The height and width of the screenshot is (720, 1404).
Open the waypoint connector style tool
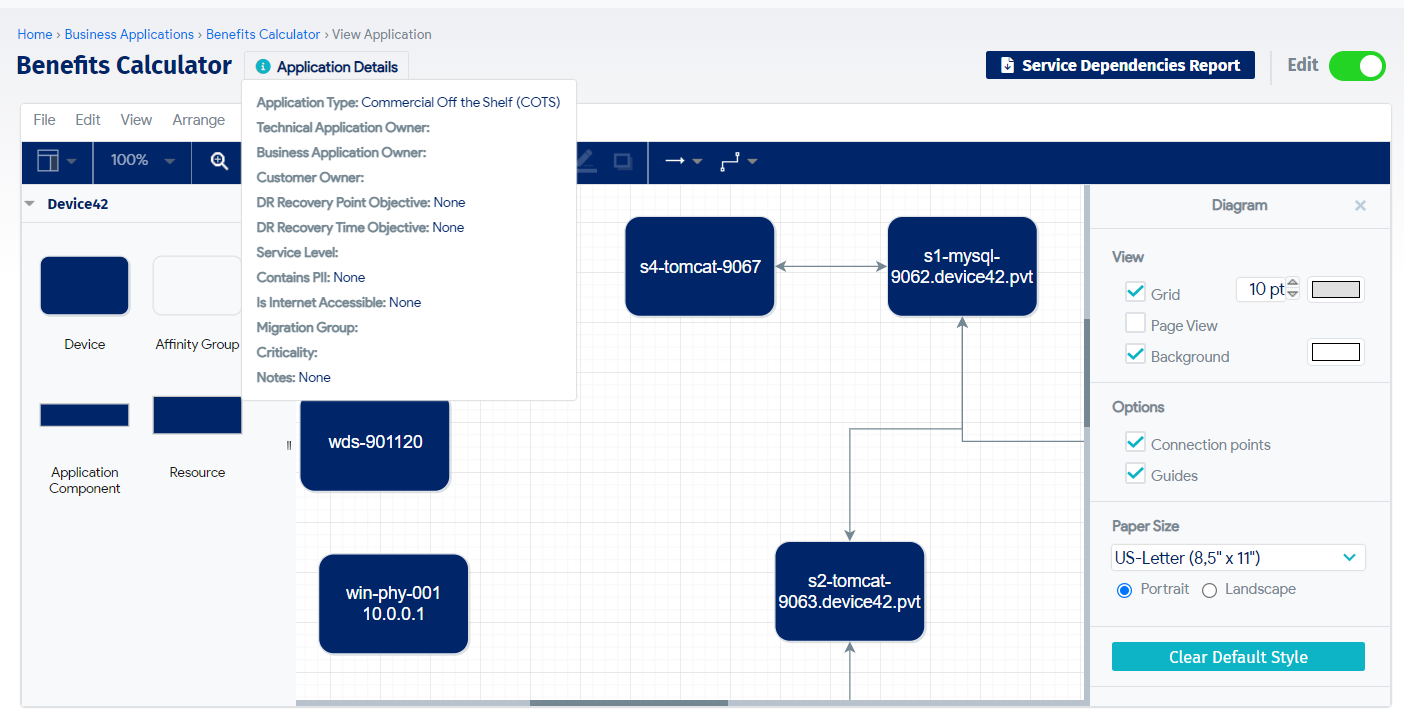(x=738, y=161)
